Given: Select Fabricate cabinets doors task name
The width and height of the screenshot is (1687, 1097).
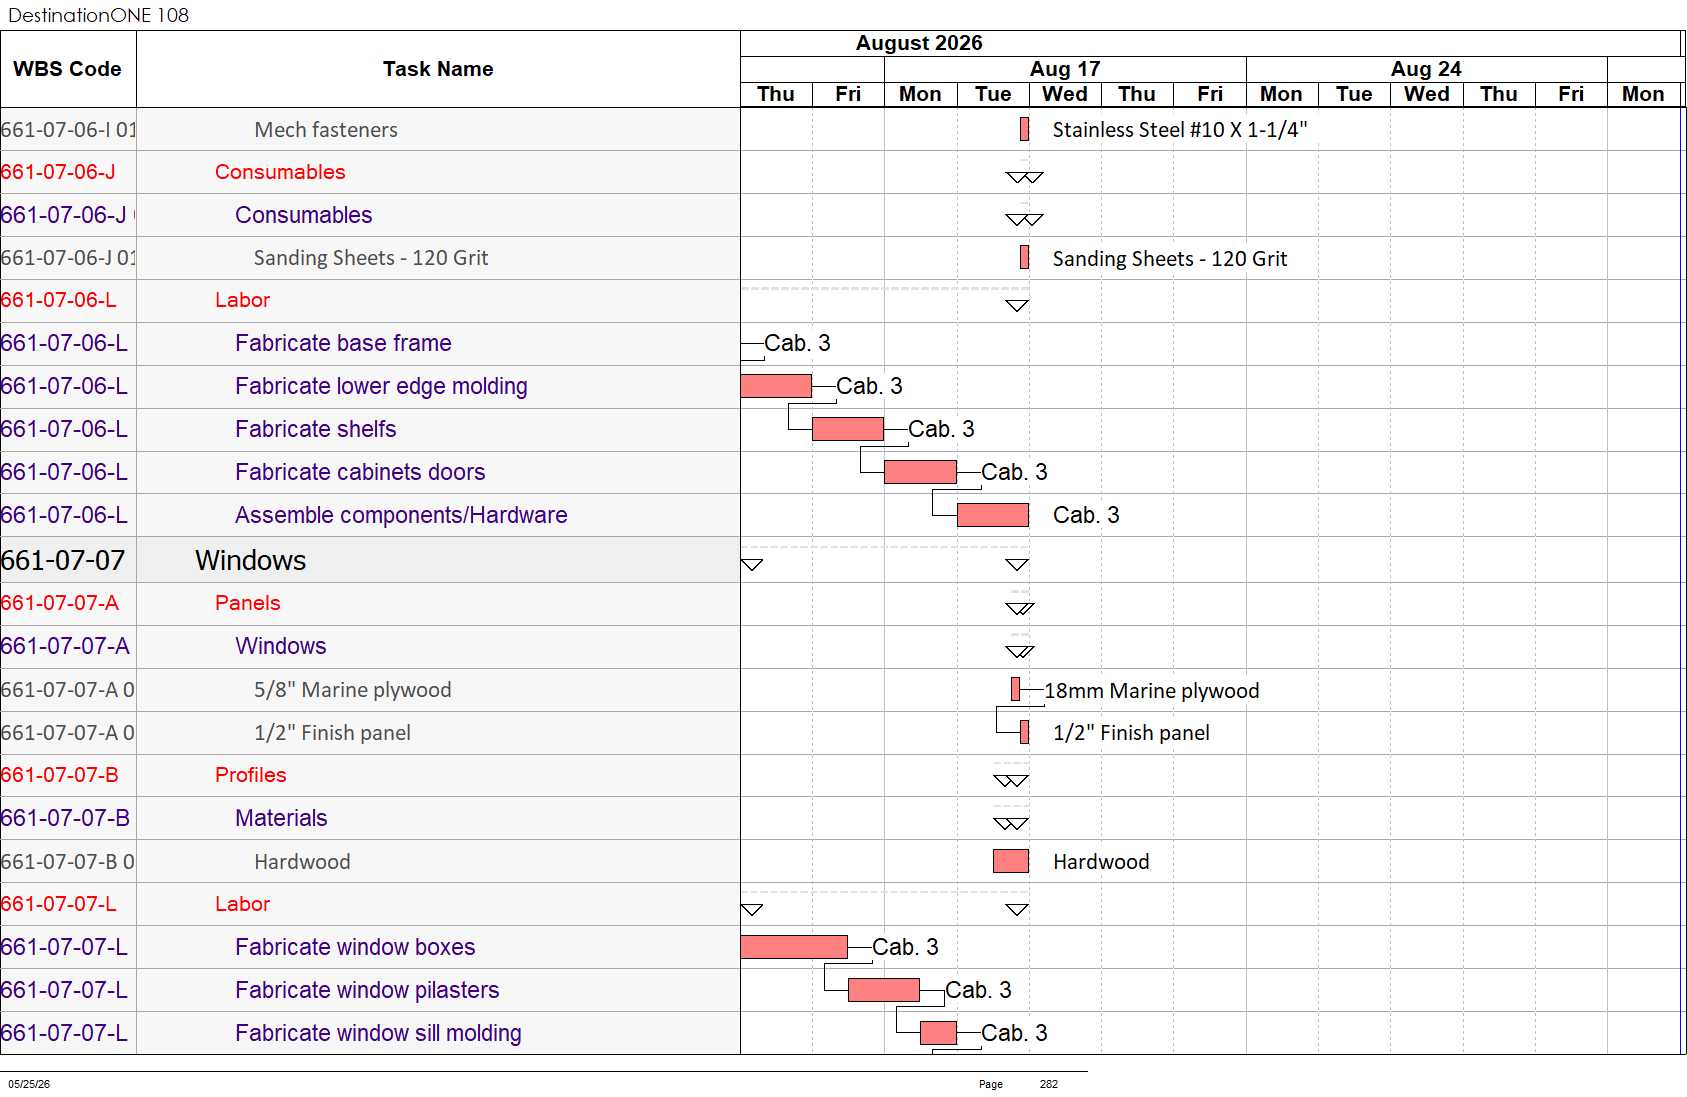Looking at the screenshot, I should (x=360, y=472).
